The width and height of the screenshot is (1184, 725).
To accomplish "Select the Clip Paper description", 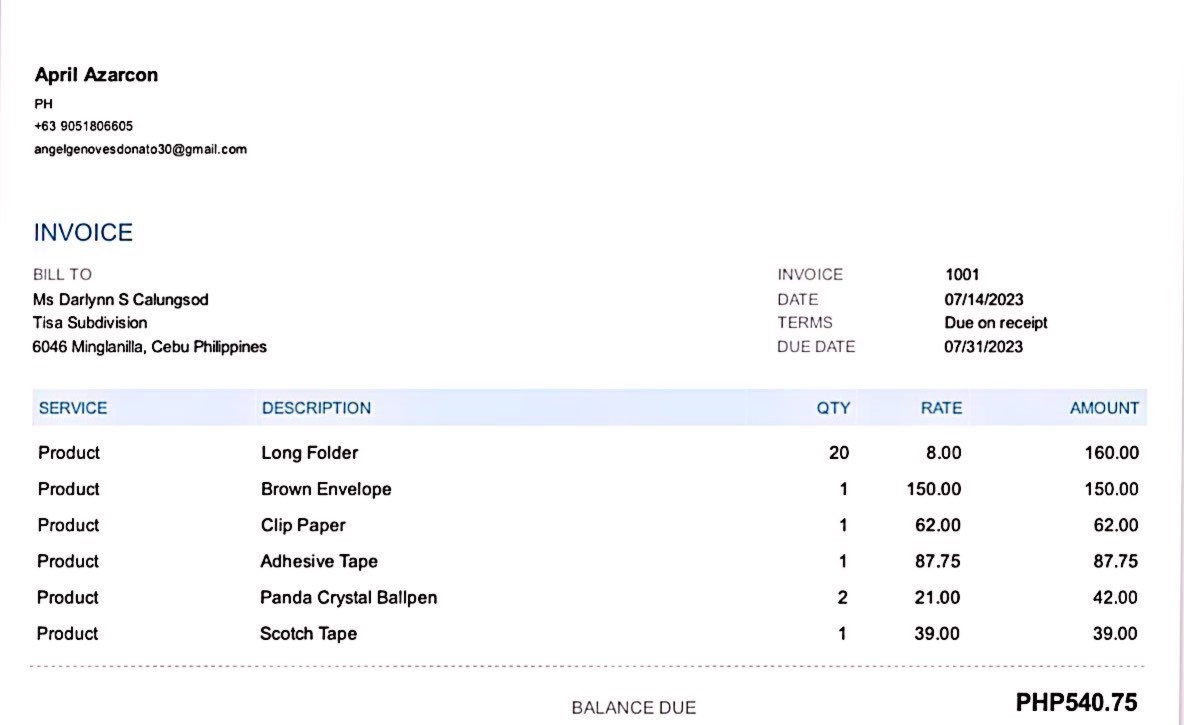I will pyautogui.click(x=303, y=525).
